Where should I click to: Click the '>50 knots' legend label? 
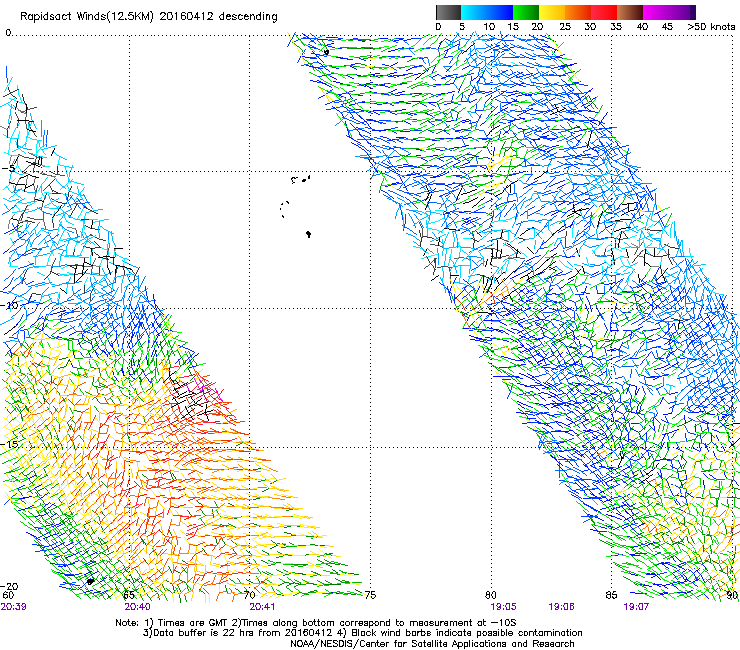[712, 27]
